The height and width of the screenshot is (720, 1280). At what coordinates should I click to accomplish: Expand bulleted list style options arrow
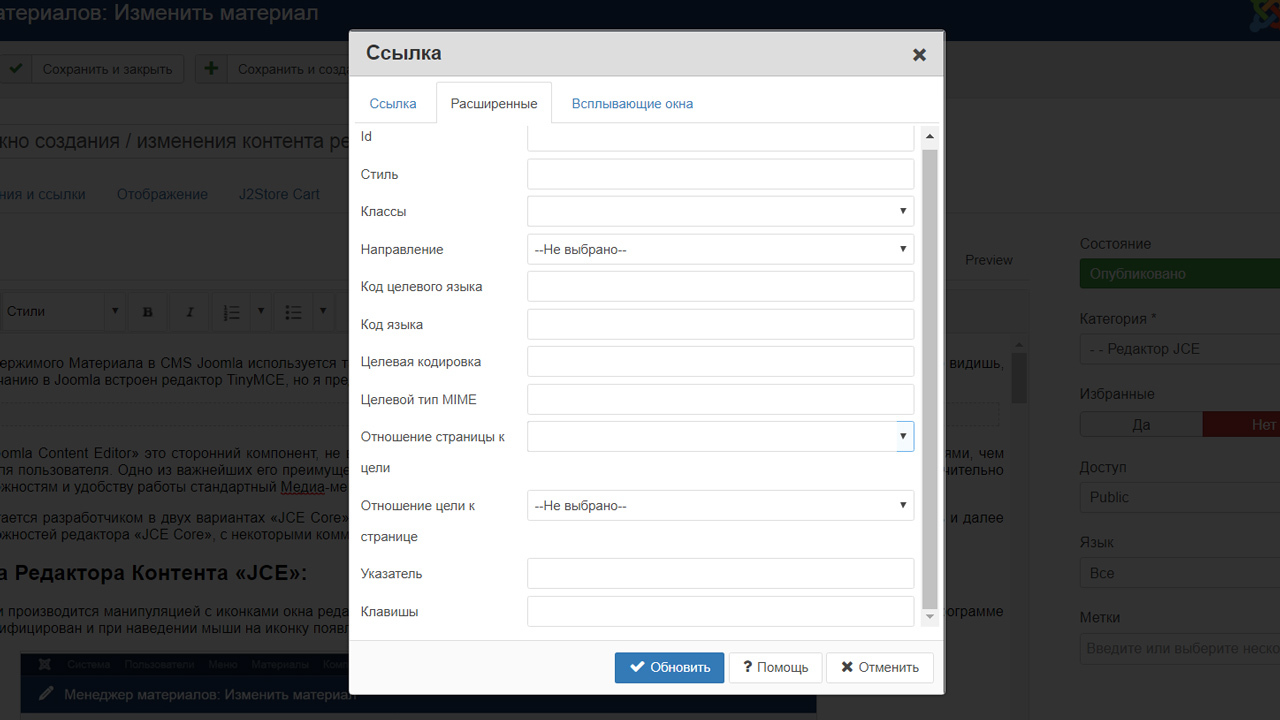pos(323,312)
